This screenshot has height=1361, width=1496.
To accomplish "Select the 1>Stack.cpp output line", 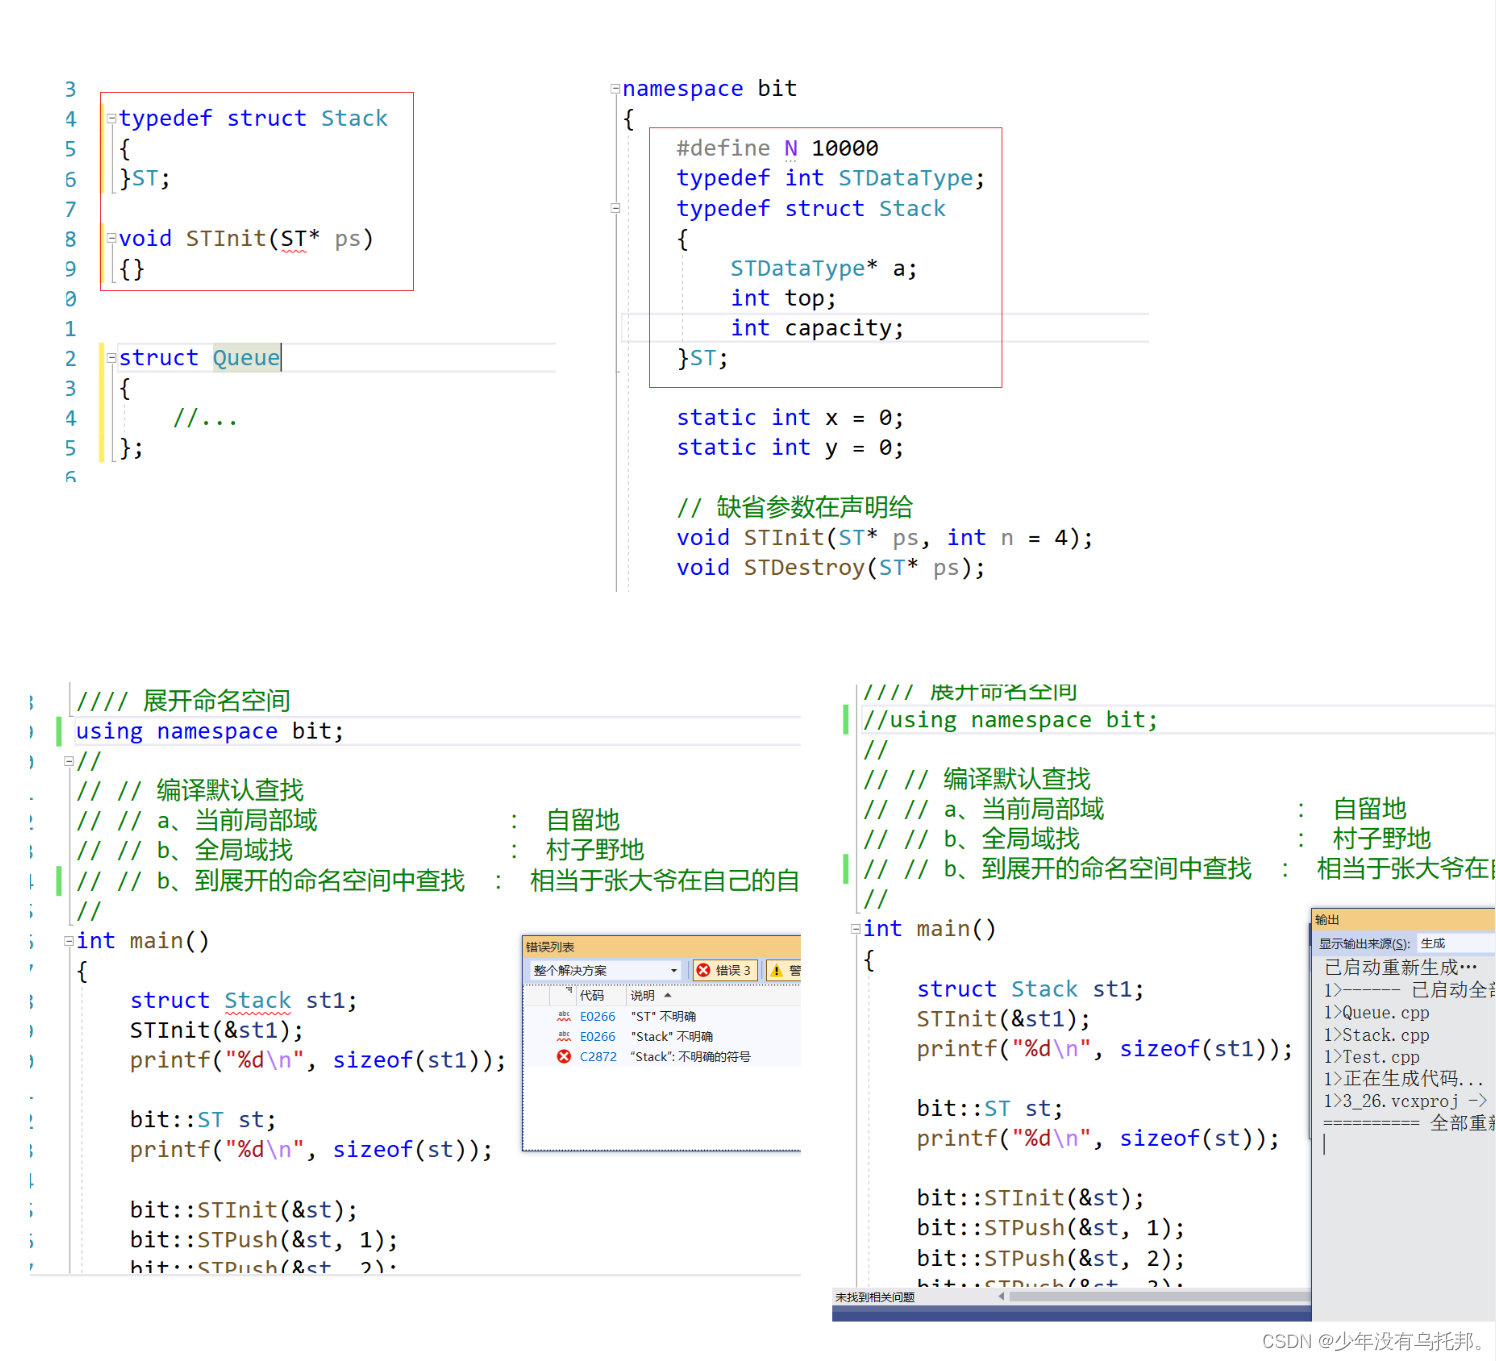I will click(x=1376, y=1035).
